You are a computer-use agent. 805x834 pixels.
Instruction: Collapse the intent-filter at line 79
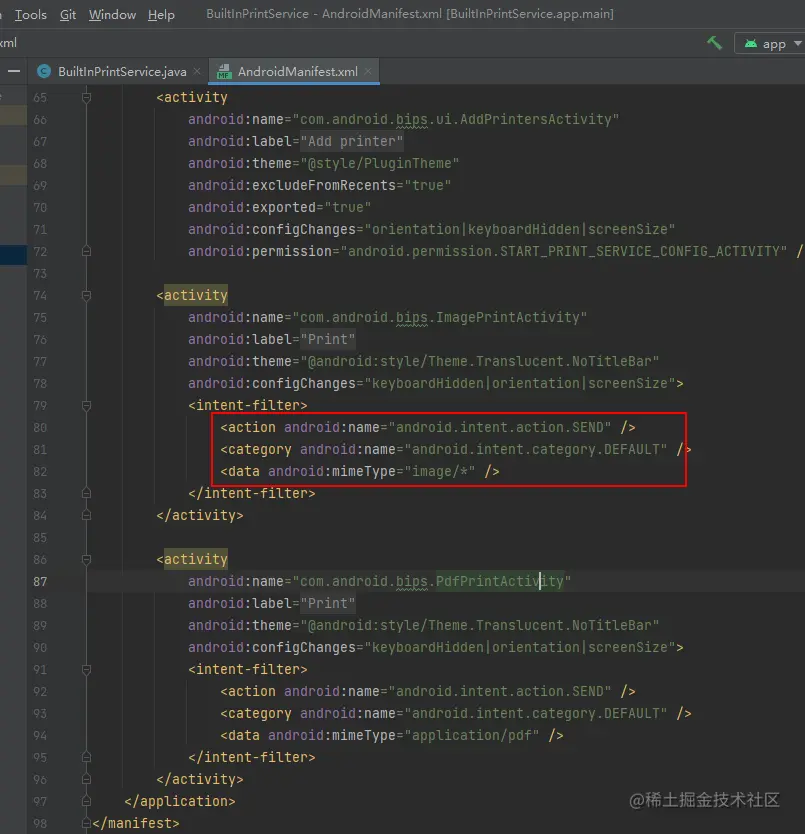(x=86, y=405)
